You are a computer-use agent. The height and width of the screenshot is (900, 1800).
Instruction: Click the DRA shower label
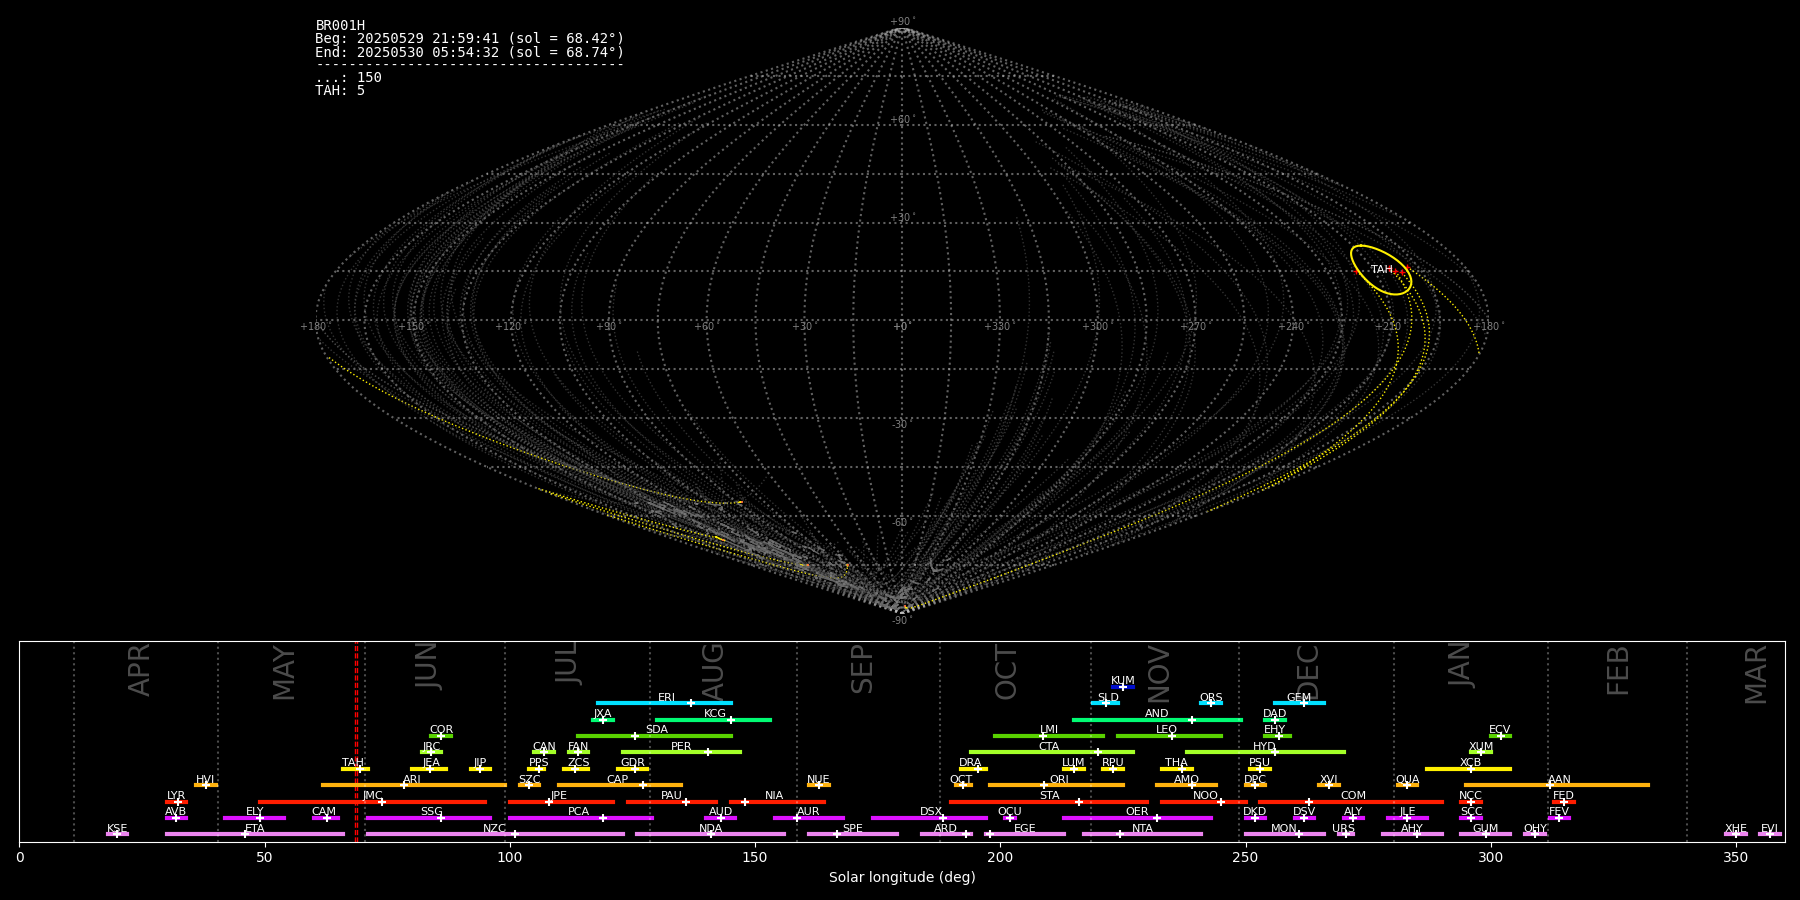970,763
